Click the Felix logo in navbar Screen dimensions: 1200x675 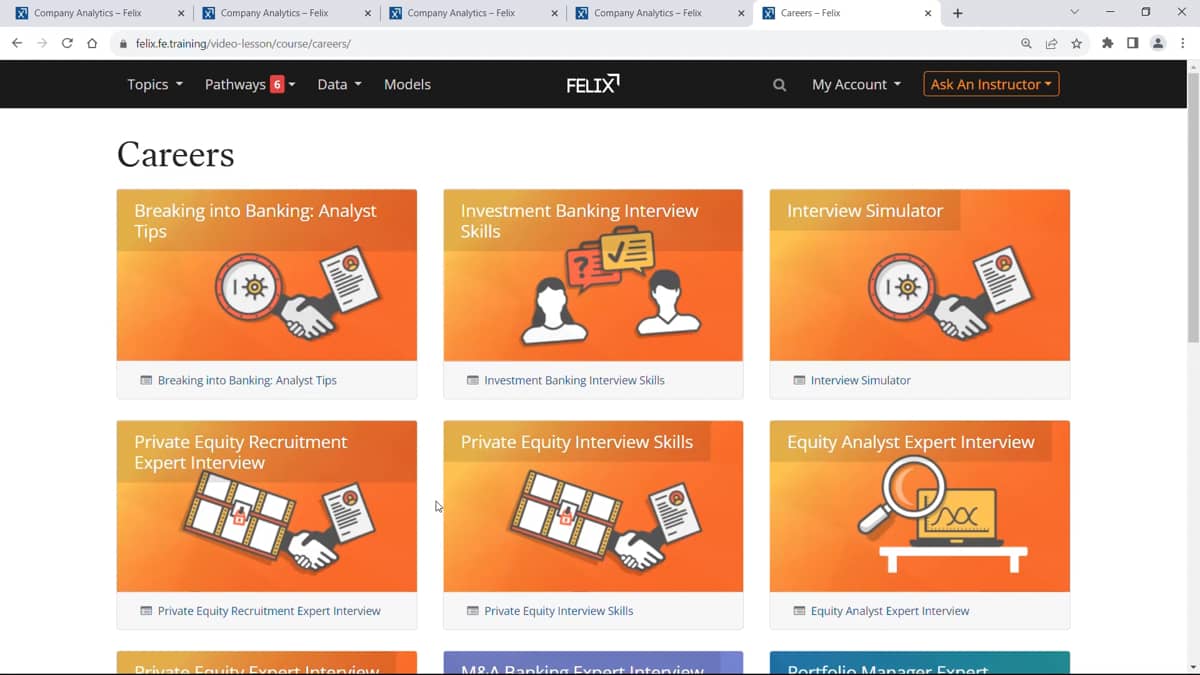click(593, 84)
